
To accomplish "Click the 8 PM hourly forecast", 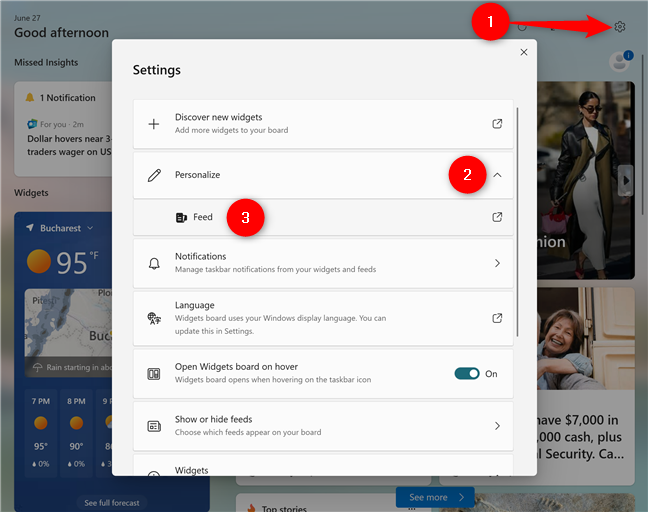I will click(76, 433).
